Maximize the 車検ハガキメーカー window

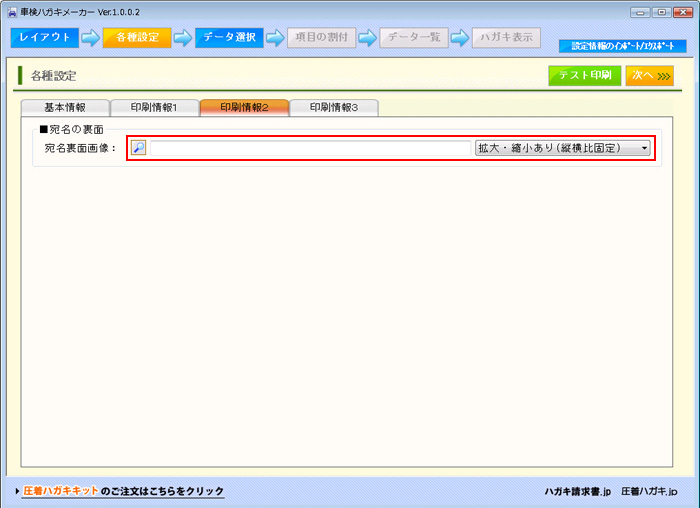click(x=662, y=12)
